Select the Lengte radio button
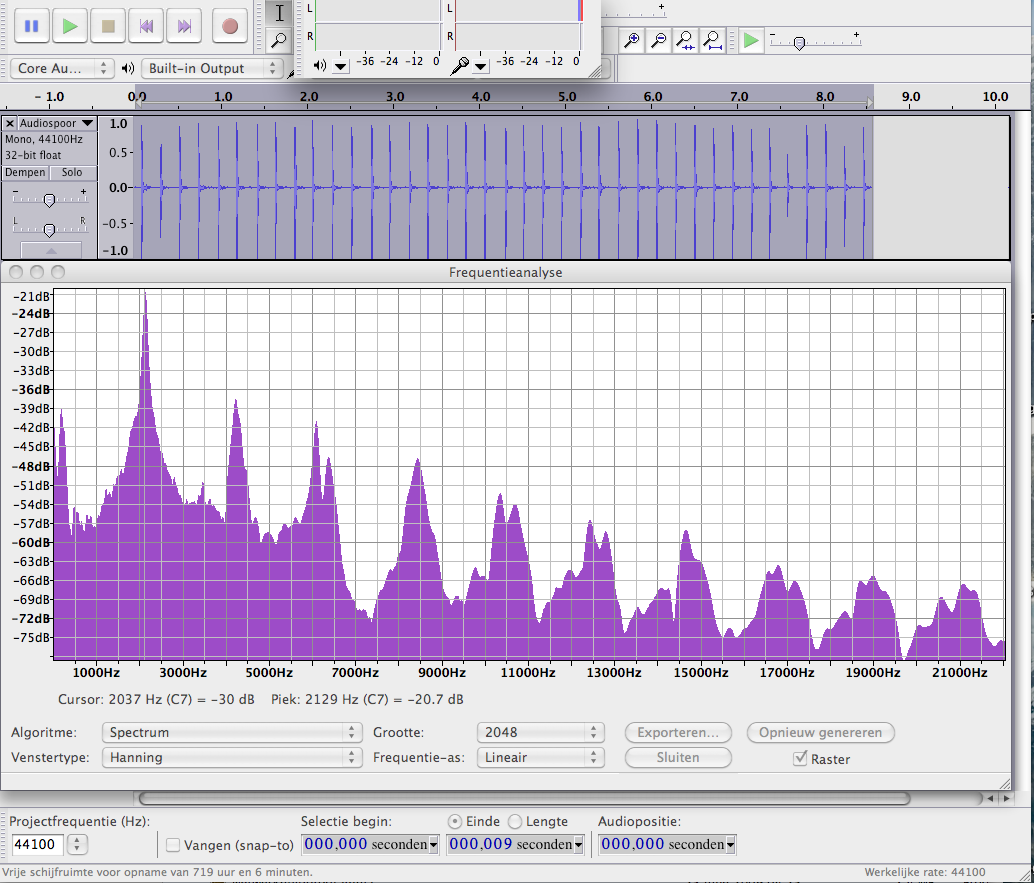 [x=515, y=821]
